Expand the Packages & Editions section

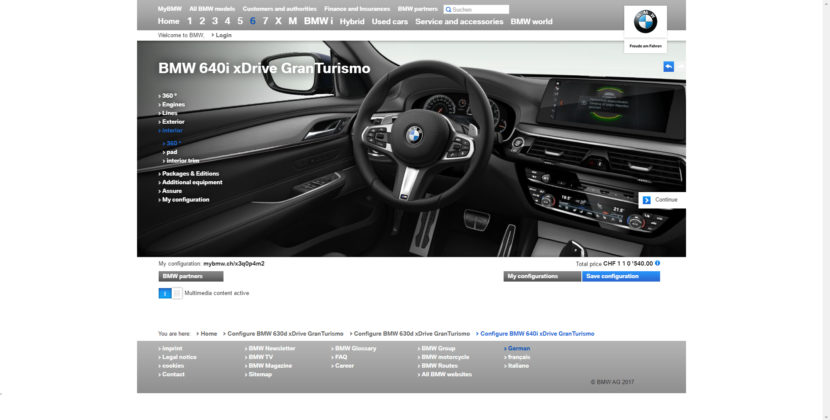(x=190, y=173)
